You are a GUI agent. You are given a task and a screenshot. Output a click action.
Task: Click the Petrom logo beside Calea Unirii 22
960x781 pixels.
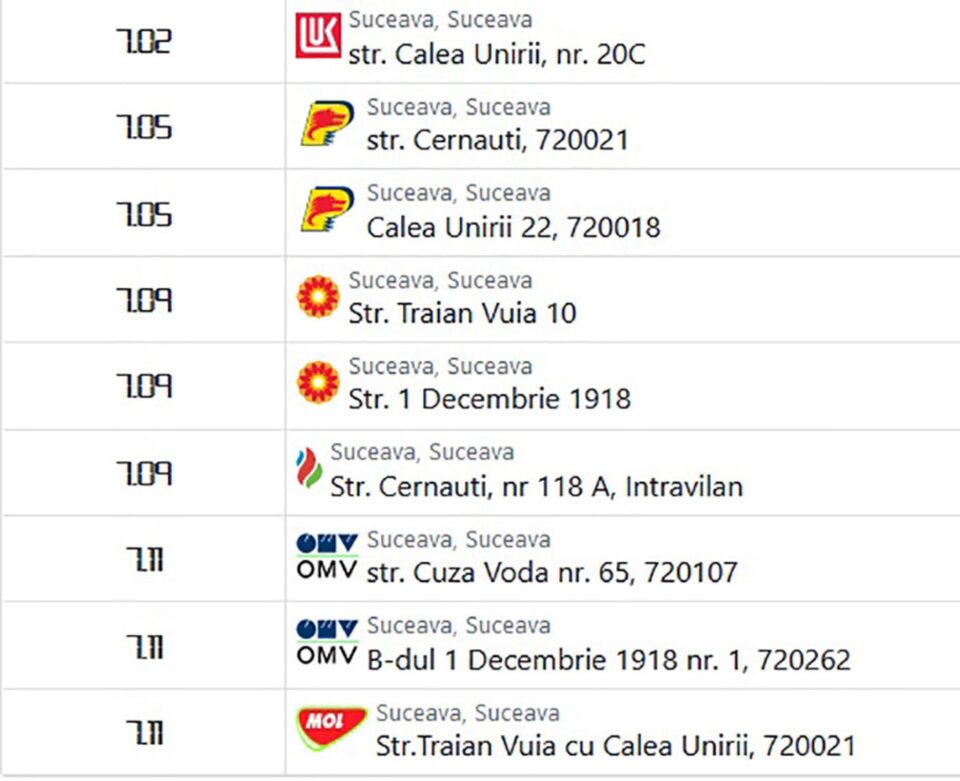pos(328,209)
